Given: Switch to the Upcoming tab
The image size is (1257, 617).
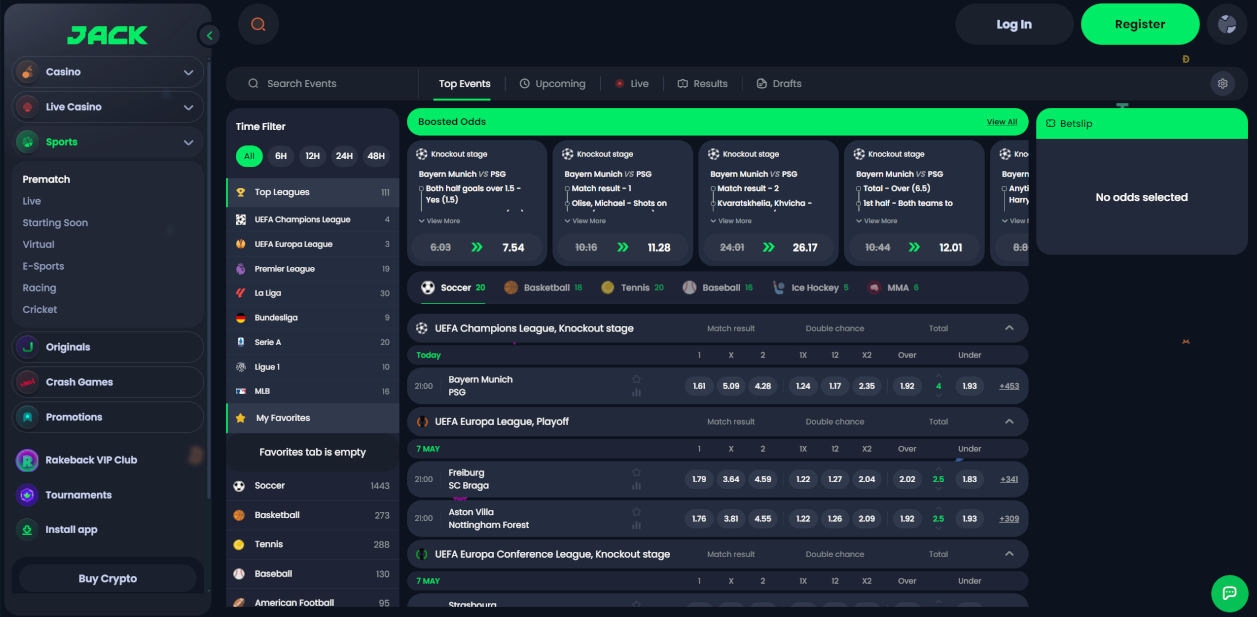Looking at the screenshot, I should [552, 84].
